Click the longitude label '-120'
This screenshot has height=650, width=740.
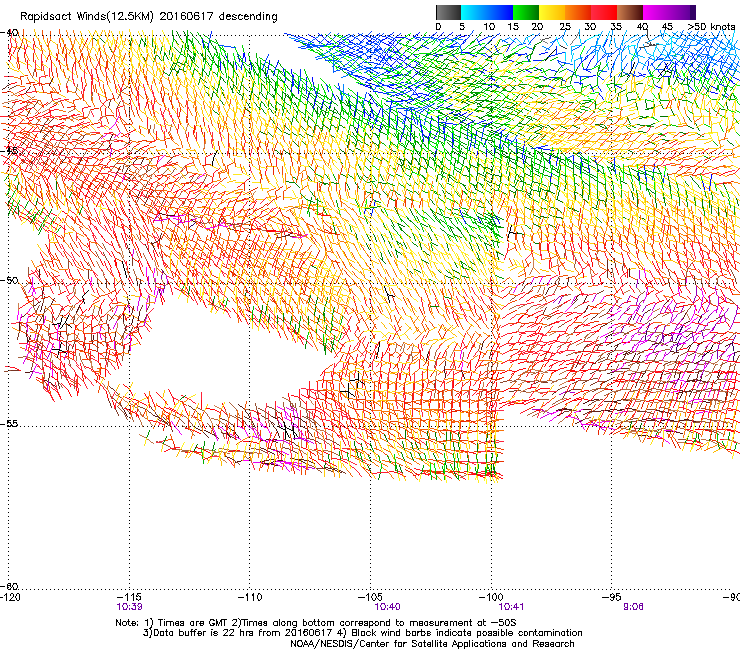click(x=10, y=598)
